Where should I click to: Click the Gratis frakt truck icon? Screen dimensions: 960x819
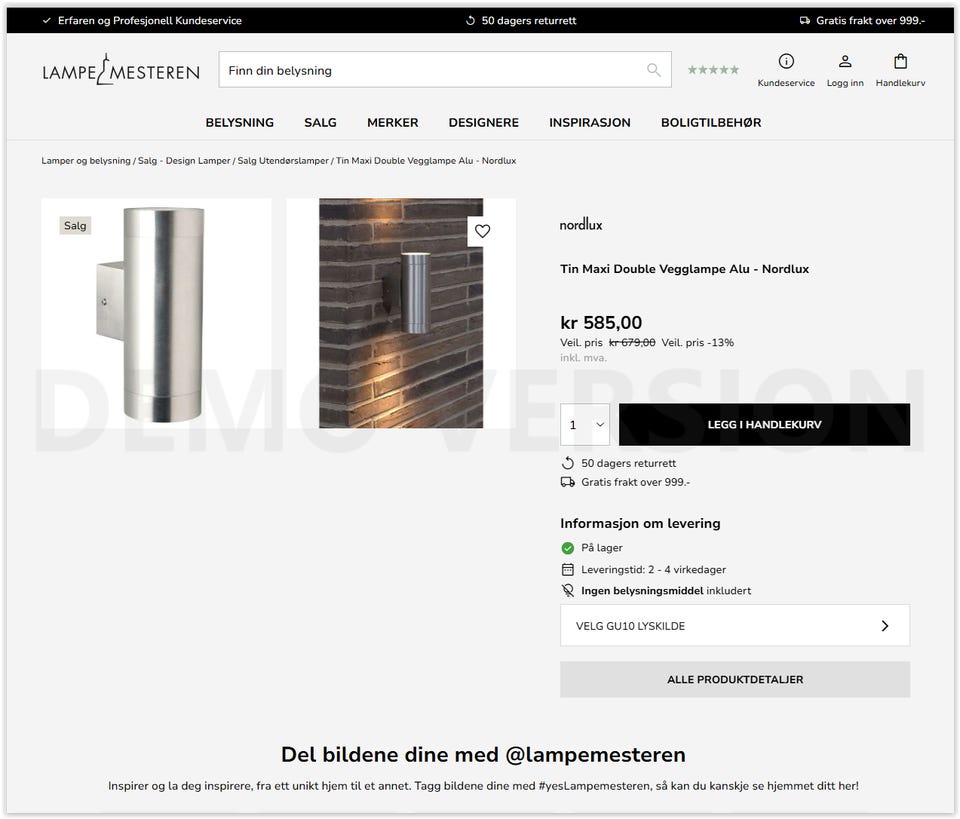[568, 482]
